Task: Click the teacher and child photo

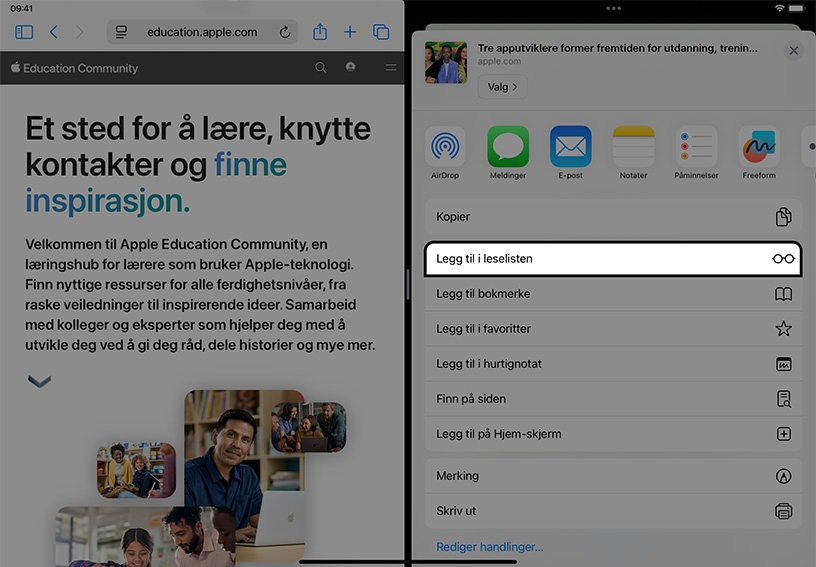Action: 136,470
